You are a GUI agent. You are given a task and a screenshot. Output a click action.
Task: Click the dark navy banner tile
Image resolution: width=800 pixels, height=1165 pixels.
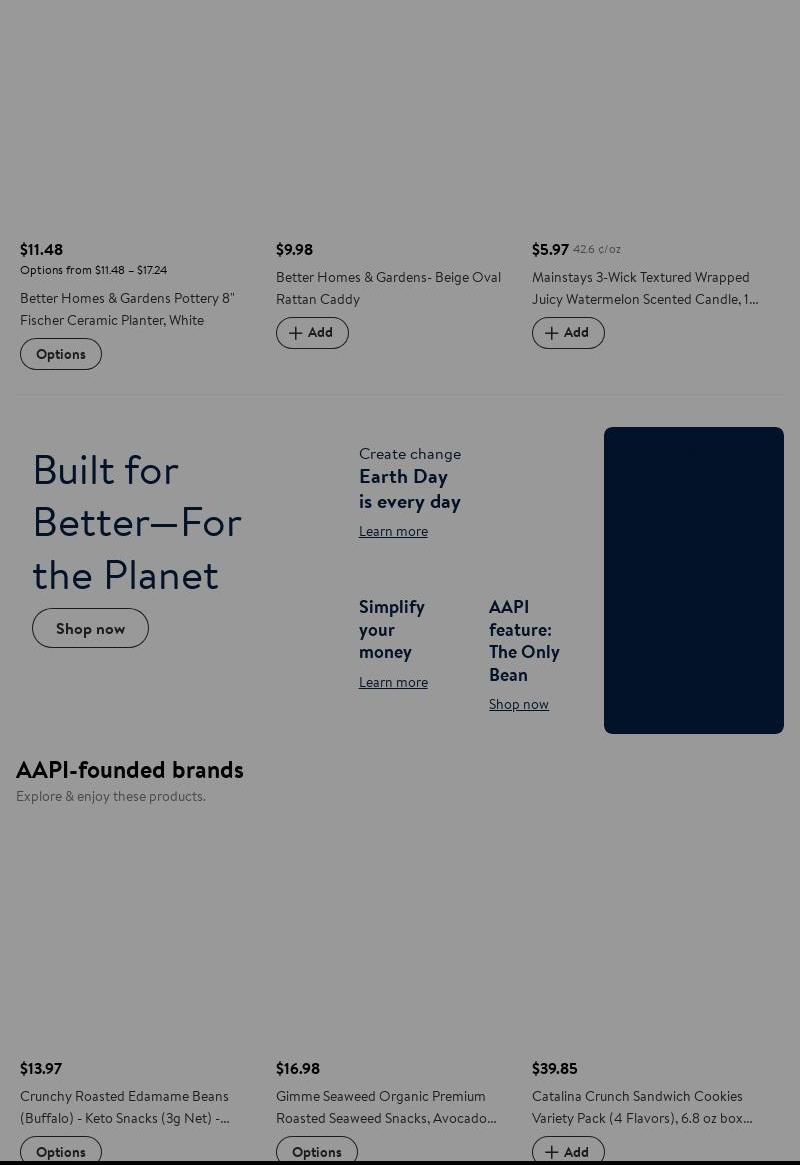(x=694, y=580)
